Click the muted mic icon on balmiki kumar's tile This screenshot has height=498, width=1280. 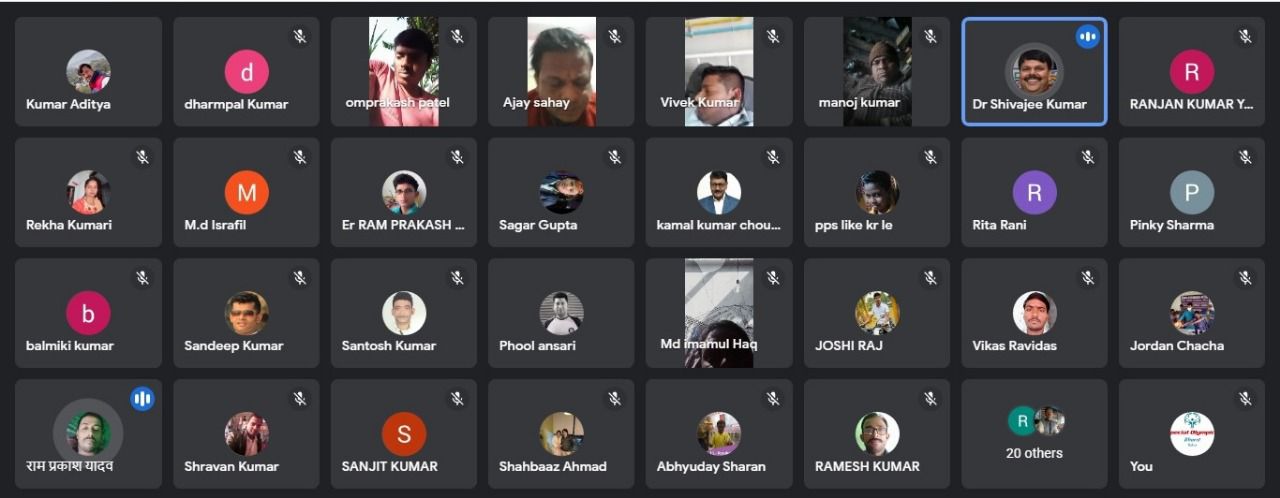pos(142,278)
